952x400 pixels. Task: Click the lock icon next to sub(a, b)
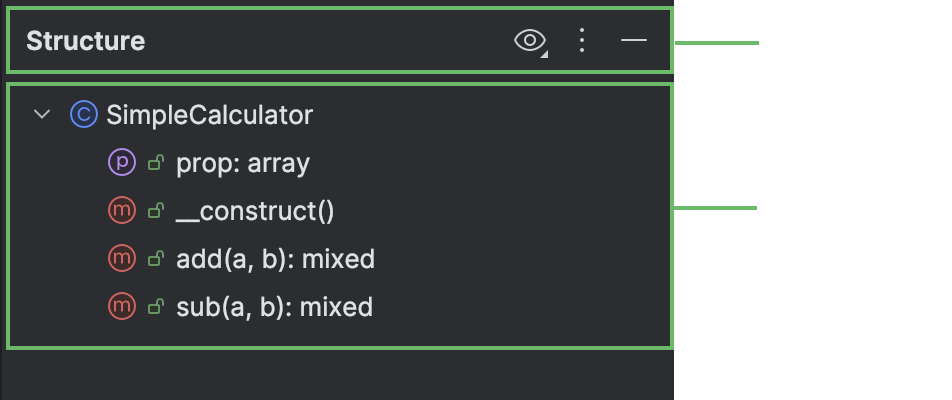click(x=155, y=306)
